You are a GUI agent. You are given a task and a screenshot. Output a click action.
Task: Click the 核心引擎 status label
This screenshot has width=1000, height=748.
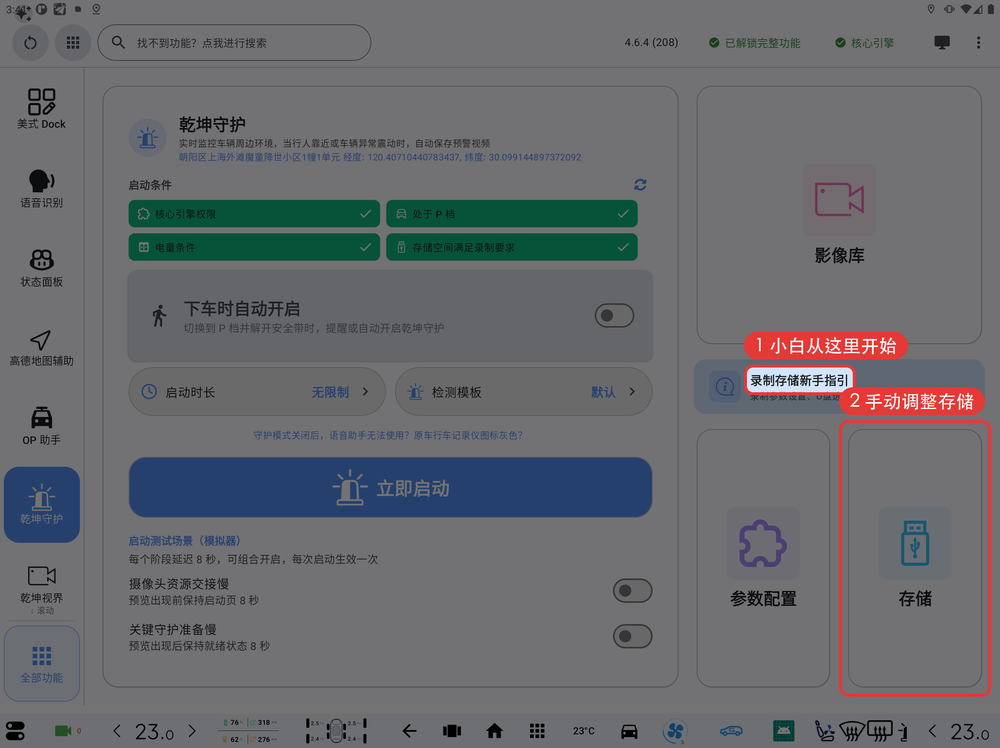[864, 43]
